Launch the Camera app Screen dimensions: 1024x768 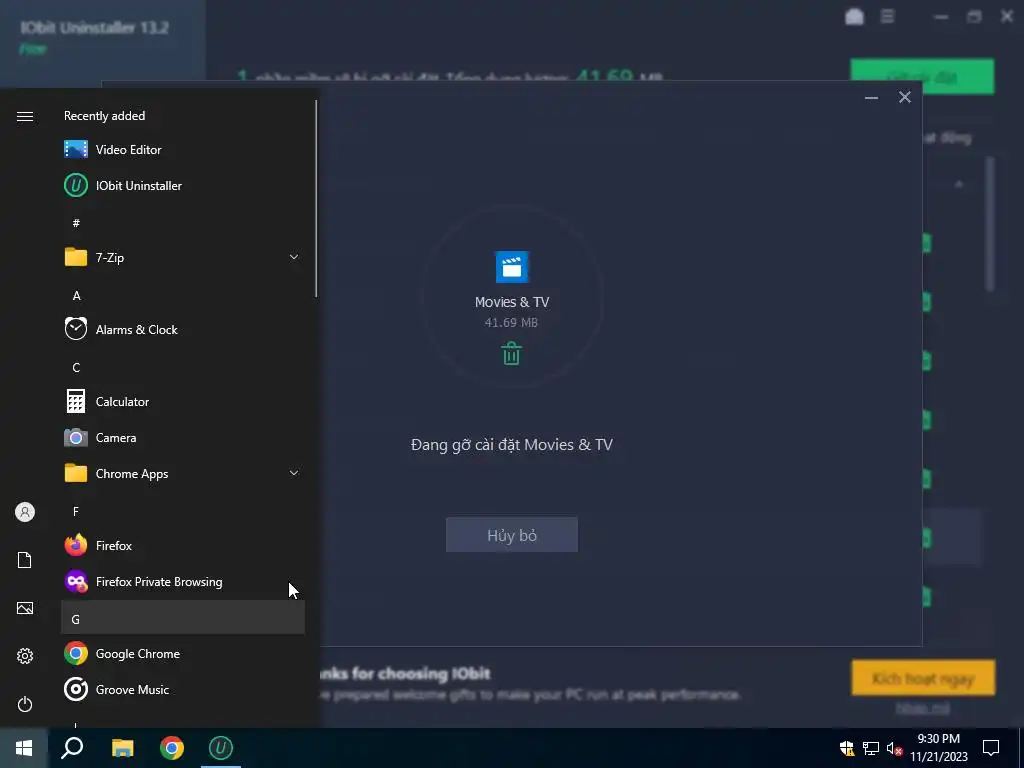(183, 438)
